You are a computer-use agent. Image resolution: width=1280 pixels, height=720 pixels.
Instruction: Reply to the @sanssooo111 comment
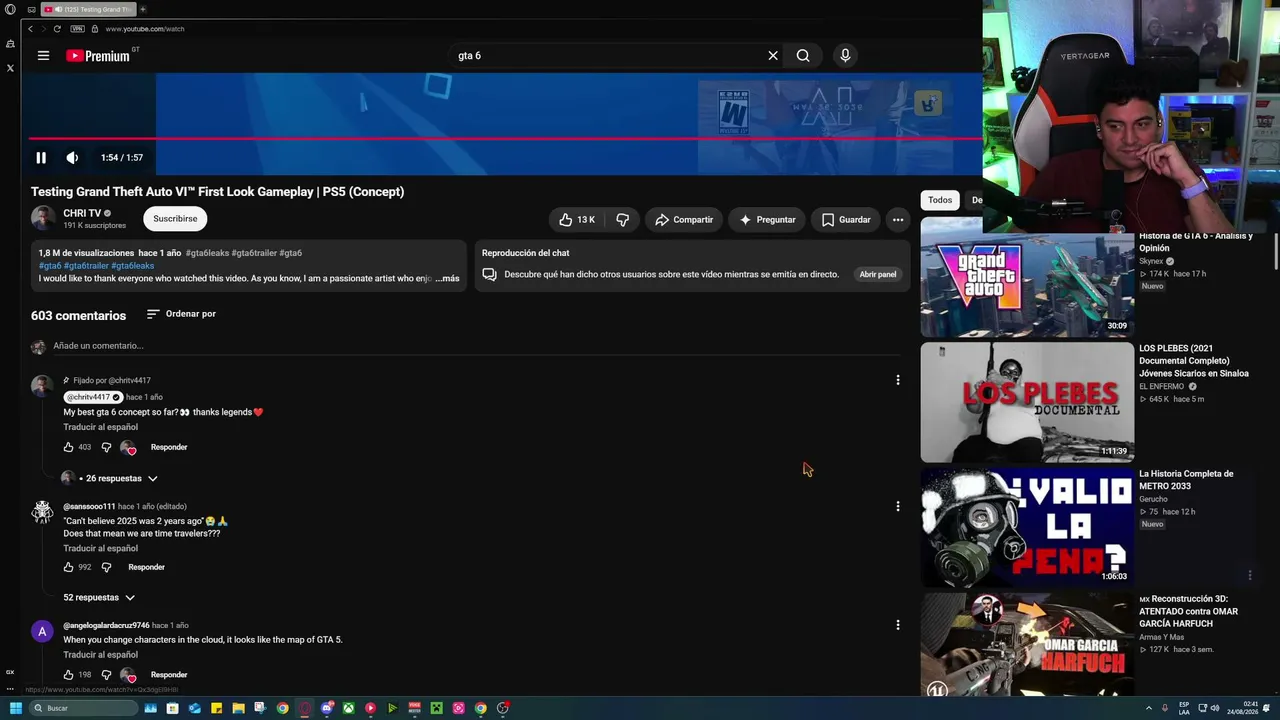(146, 567)
